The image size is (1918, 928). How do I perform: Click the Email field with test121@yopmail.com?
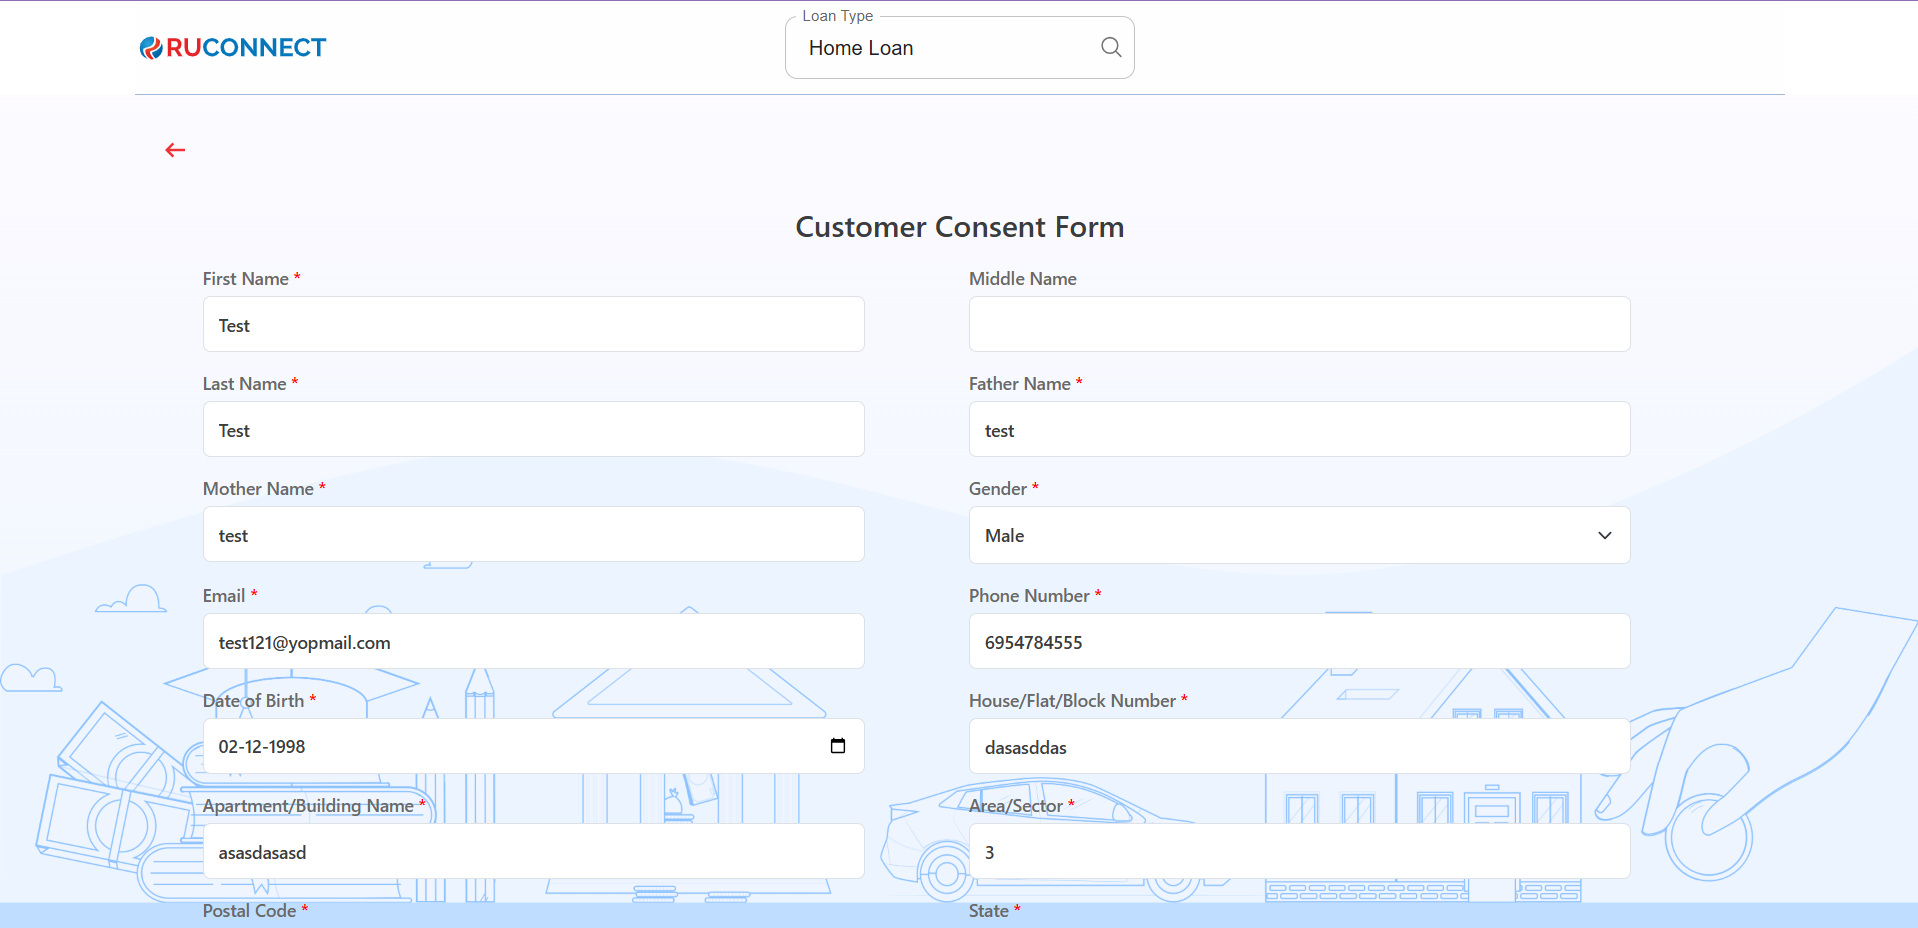533,642
